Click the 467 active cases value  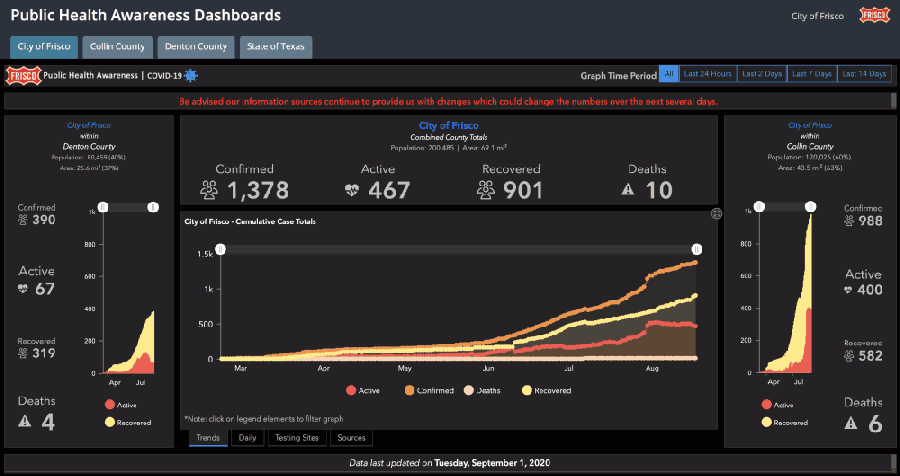coord(389,191)
